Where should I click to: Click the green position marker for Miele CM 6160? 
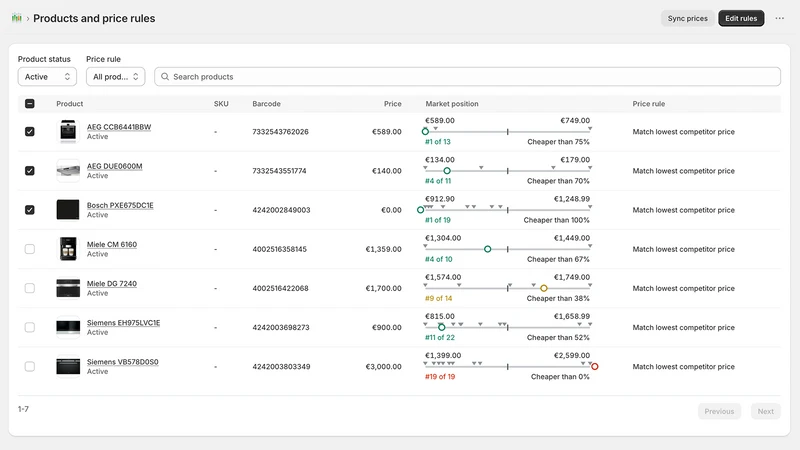(487, 249)
